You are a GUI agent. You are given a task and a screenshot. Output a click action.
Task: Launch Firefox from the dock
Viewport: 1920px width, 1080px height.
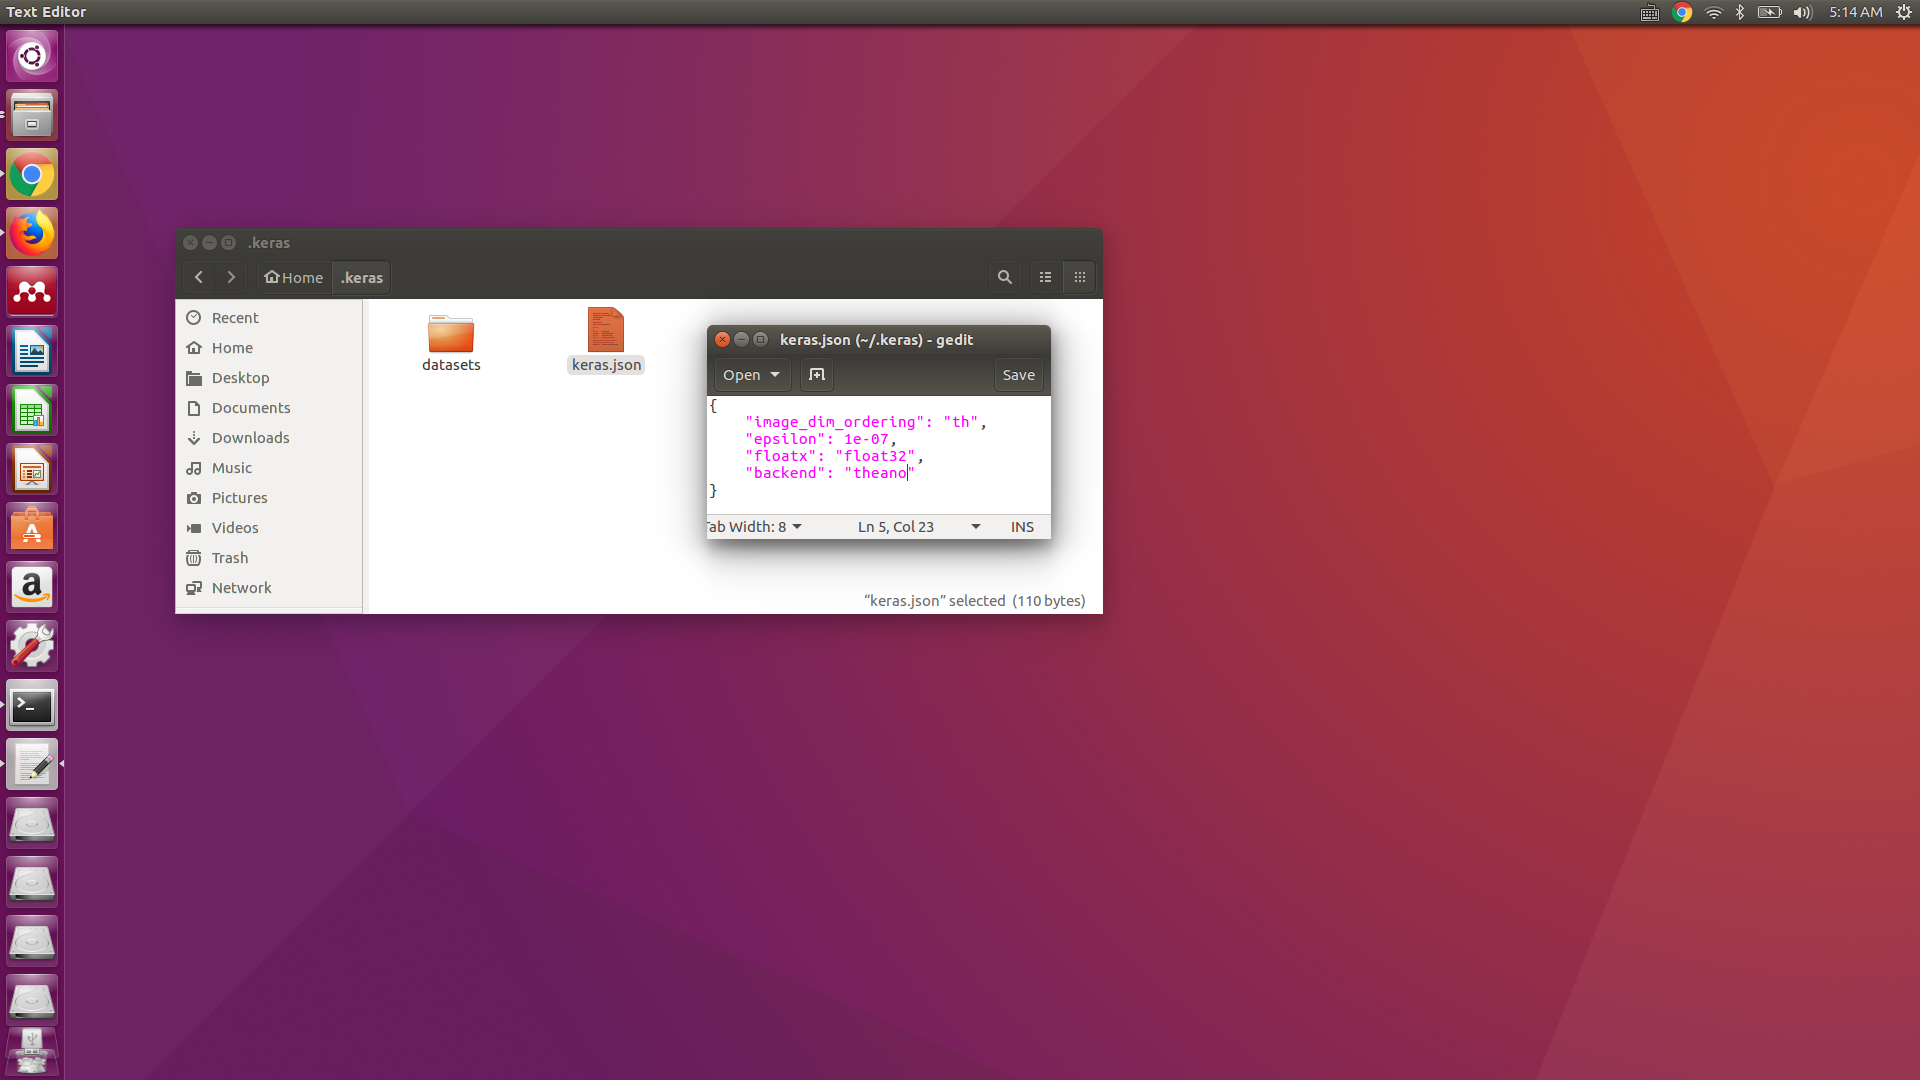32,233
